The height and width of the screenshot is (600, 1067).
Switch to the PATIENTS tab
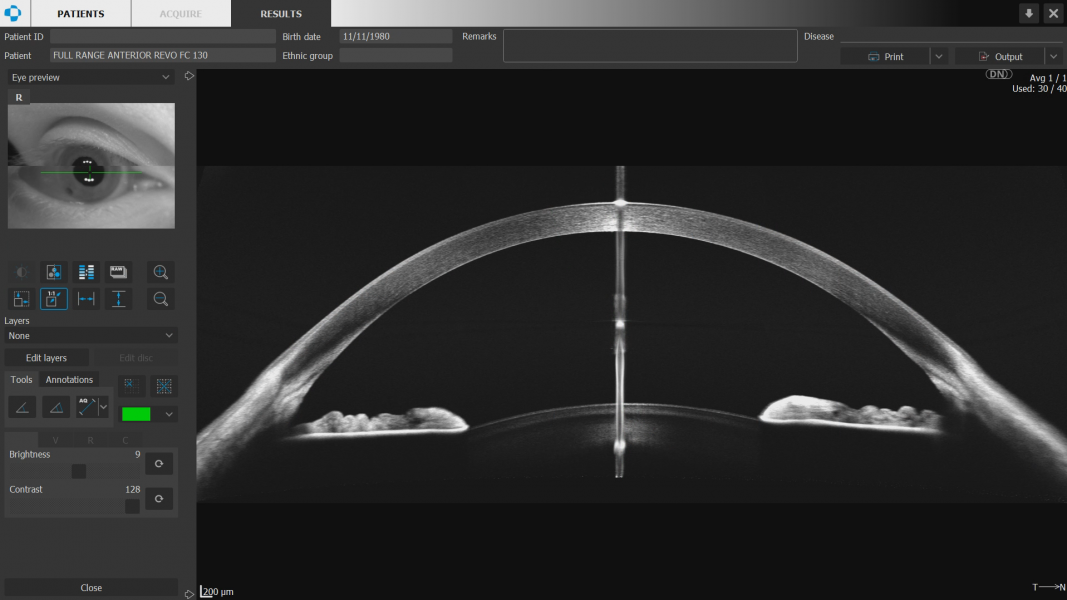pos(80,14)
